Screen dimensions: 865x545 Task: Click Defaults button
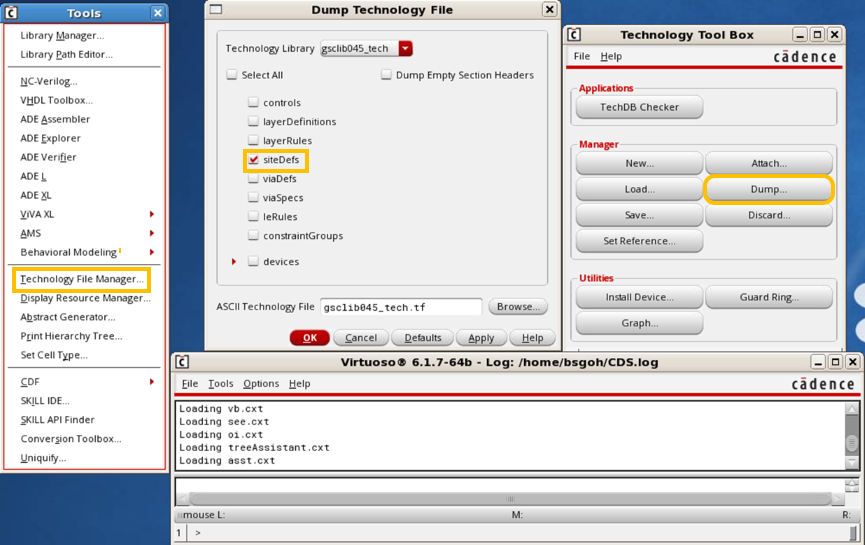tap(423, 338)
